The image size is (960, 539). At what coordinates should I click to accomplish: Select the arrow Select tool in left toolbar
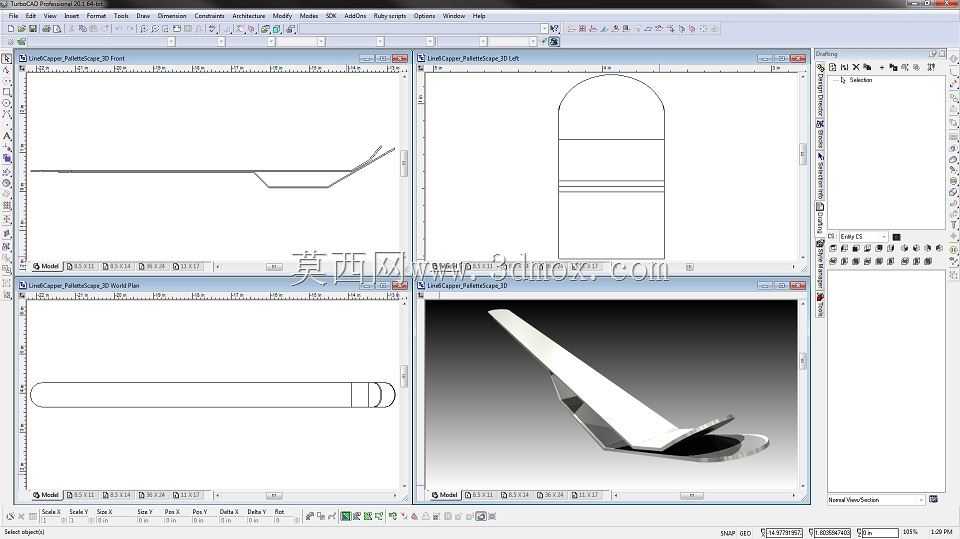tap(7, 59)
